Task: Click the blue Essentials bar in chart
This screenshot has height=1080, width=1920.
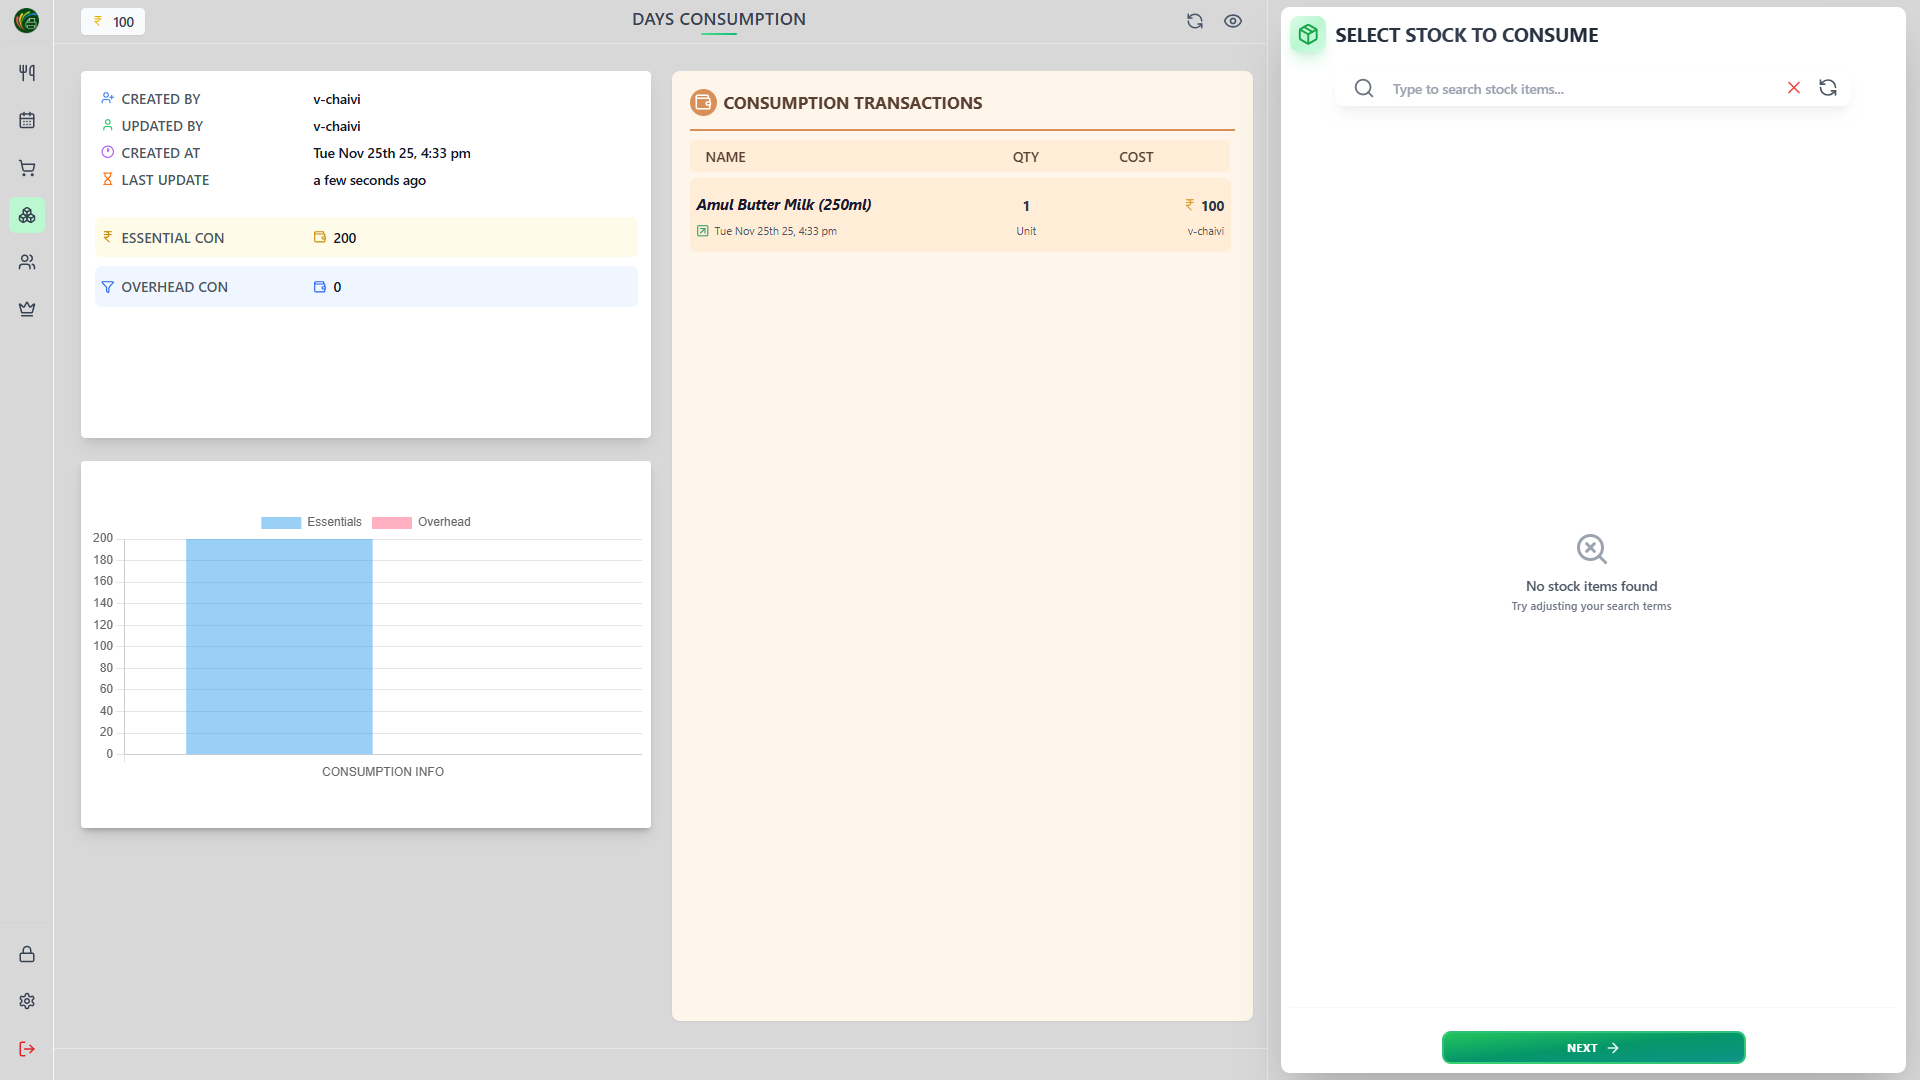Action: coord(279,646)
